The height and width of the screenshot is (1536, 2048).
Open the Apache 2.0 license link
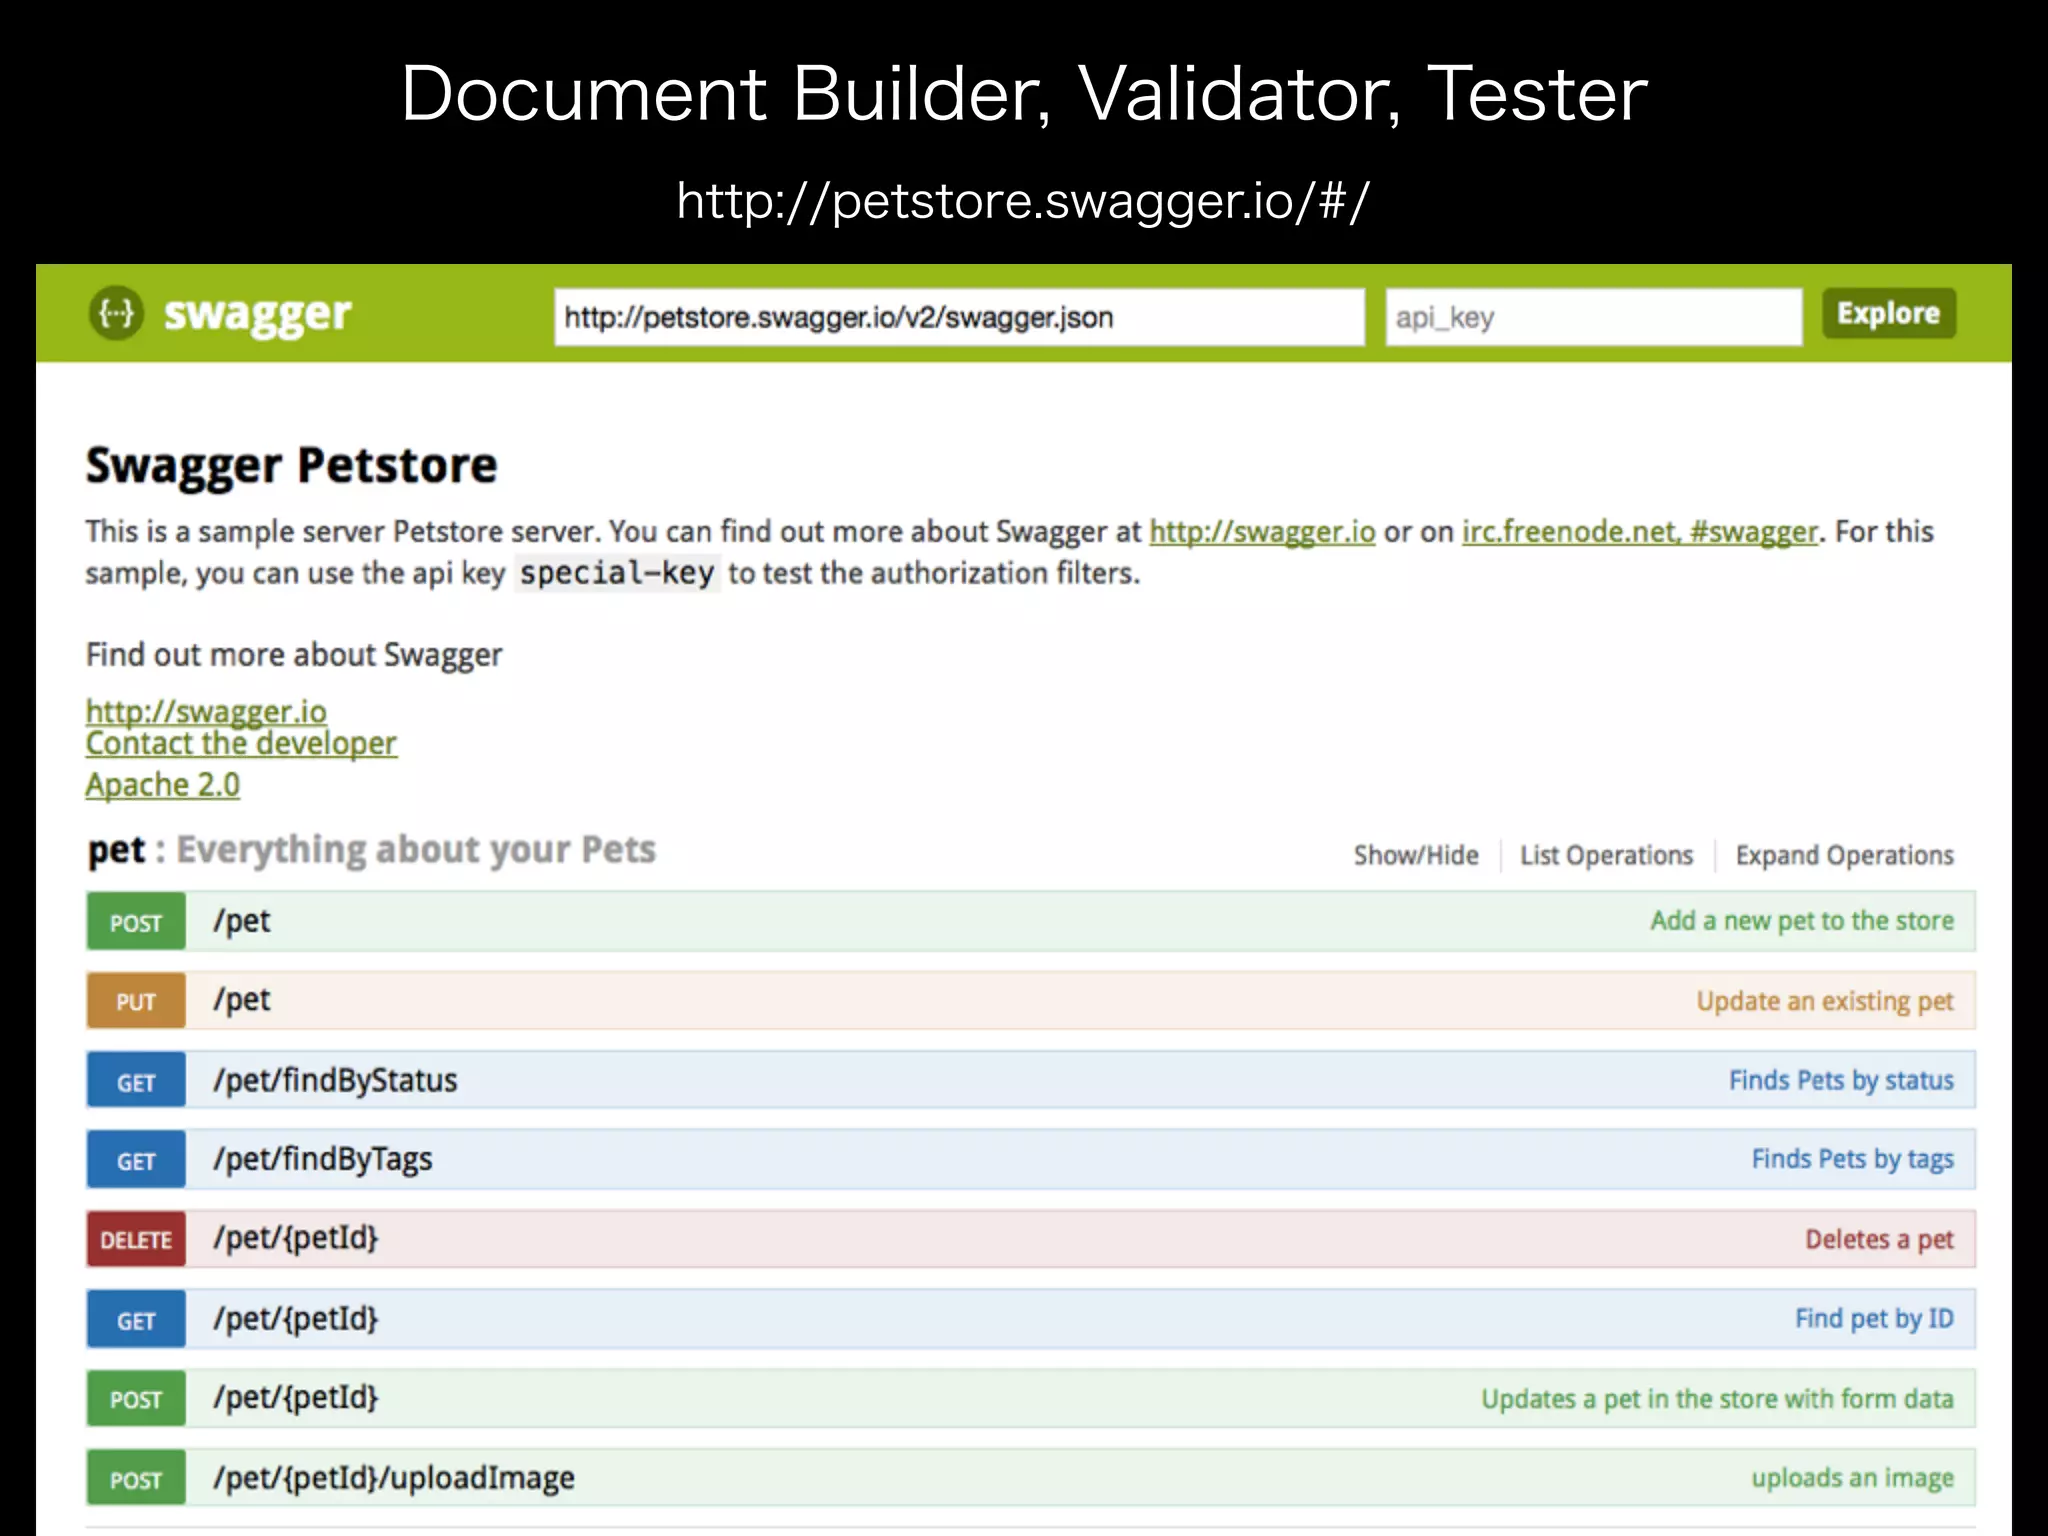(163, 785)
